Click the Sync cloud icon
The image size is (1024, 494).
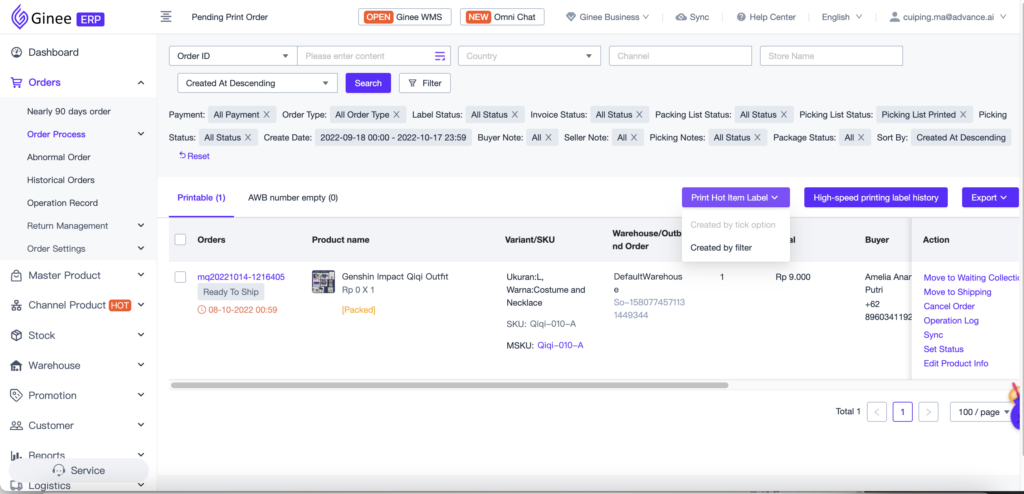tap(681, 17)
